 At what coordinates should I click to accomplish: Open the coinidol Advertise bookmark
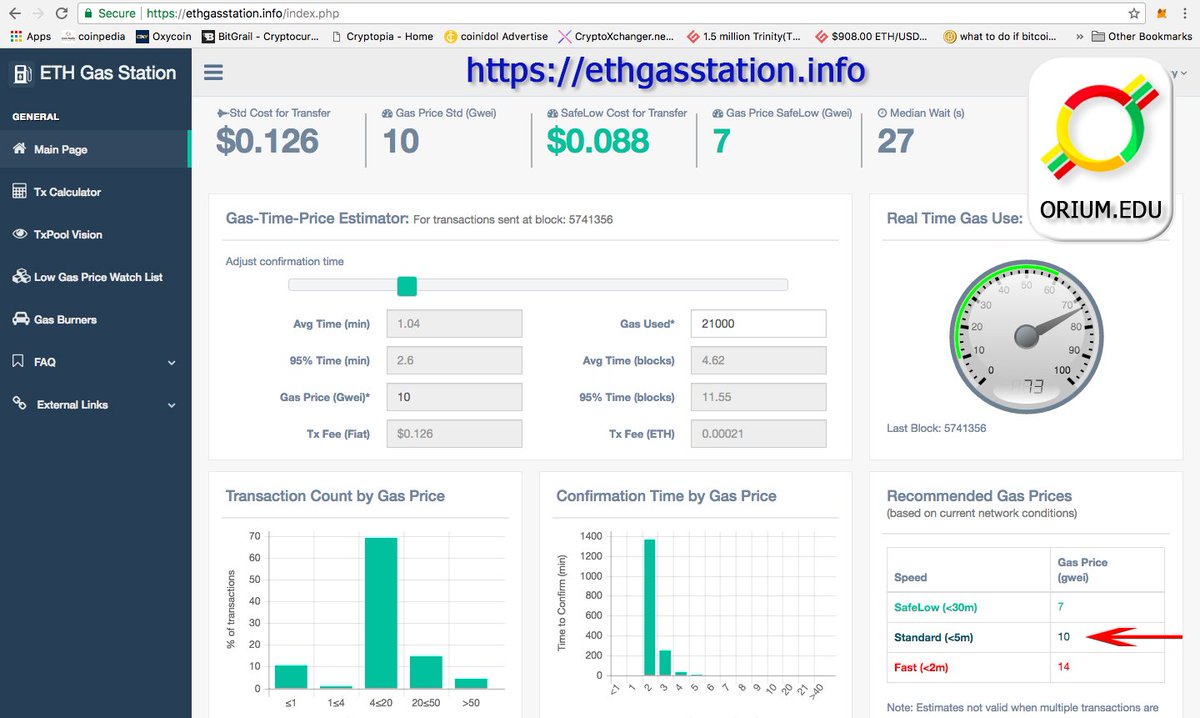(x=496, y=37)
